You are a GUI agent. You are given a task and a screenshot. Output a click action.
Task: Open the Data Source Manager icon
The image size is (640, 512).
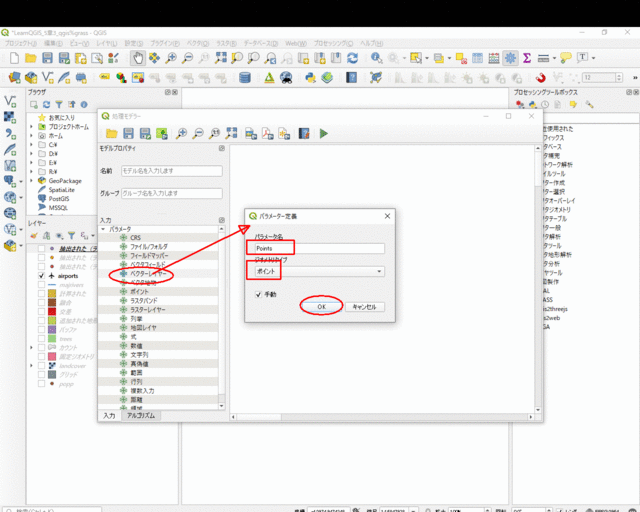[14, 78]
